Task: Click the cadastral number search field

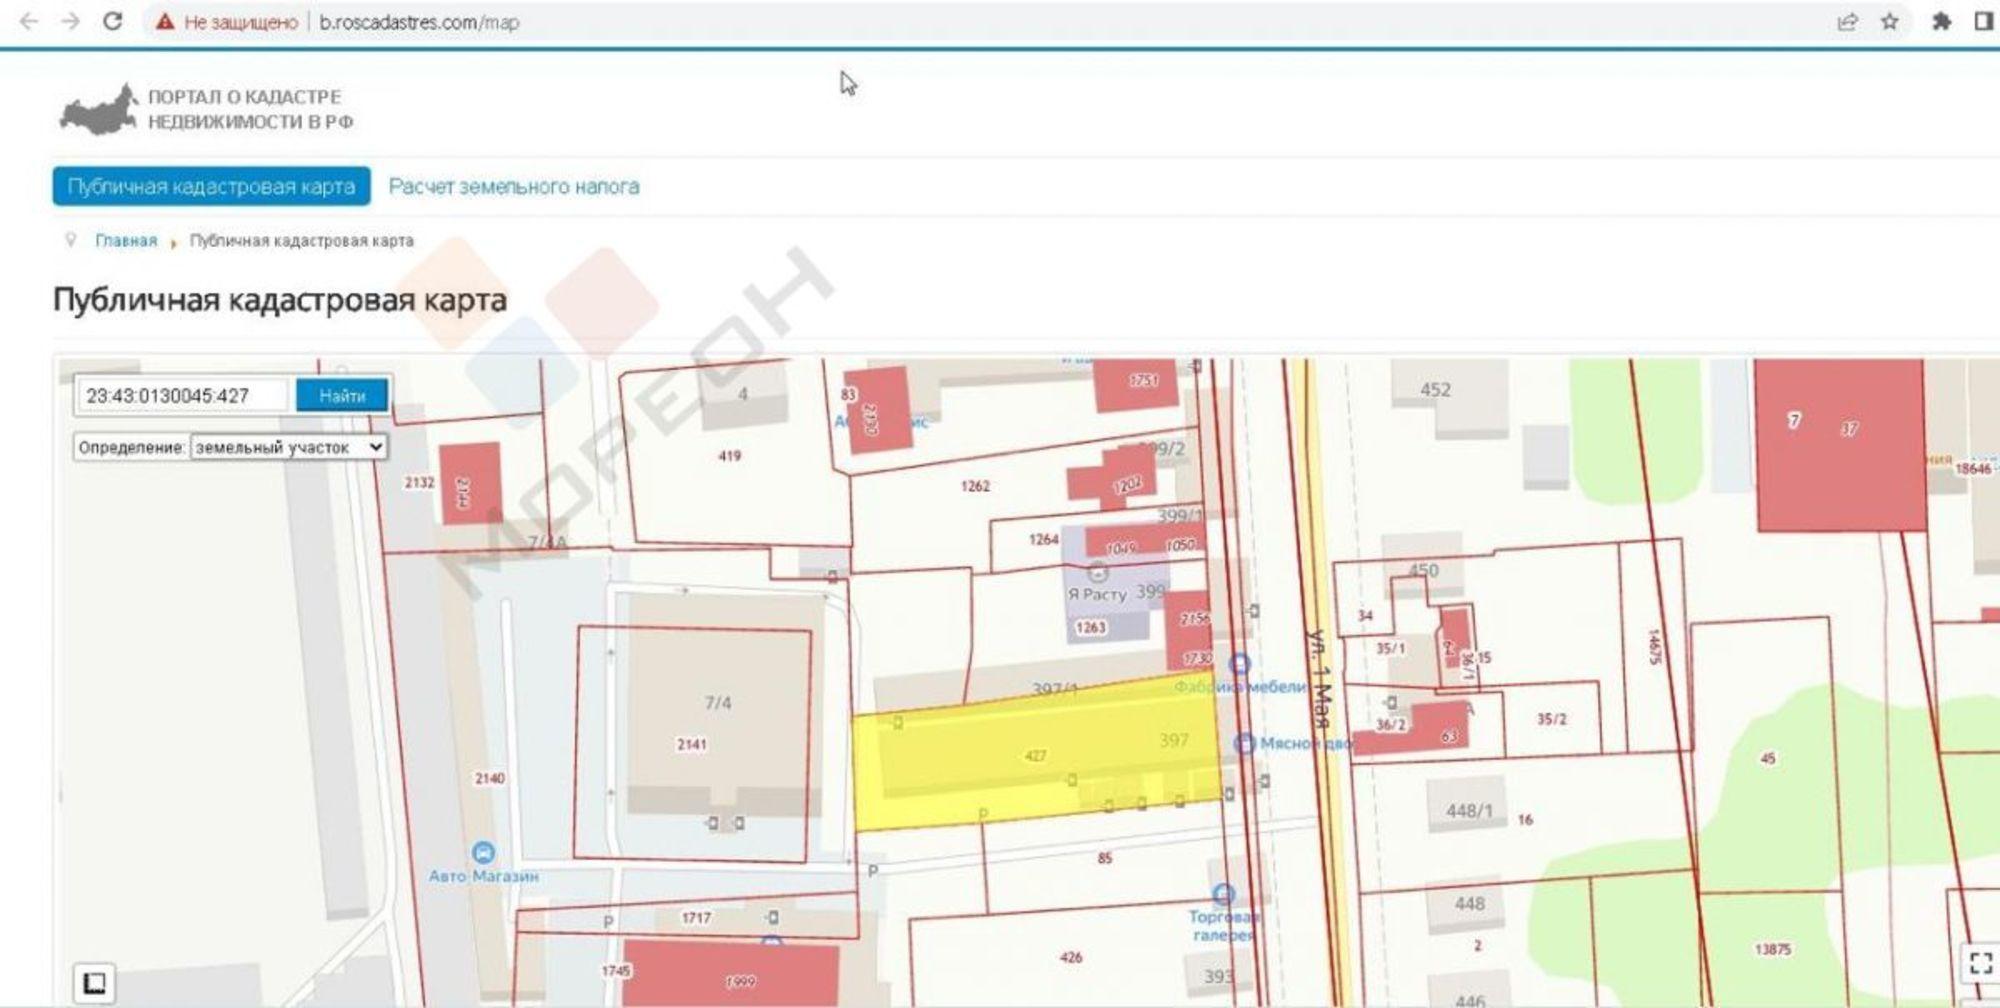Action: click(182, 396)
